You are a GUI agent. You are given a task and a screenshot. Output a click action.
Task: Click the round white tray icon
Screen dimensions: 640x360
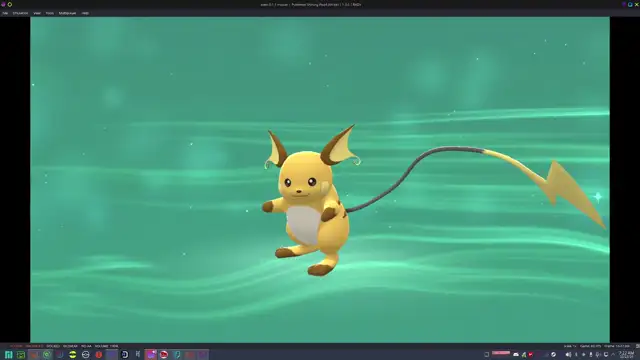[x=553, y=355]
